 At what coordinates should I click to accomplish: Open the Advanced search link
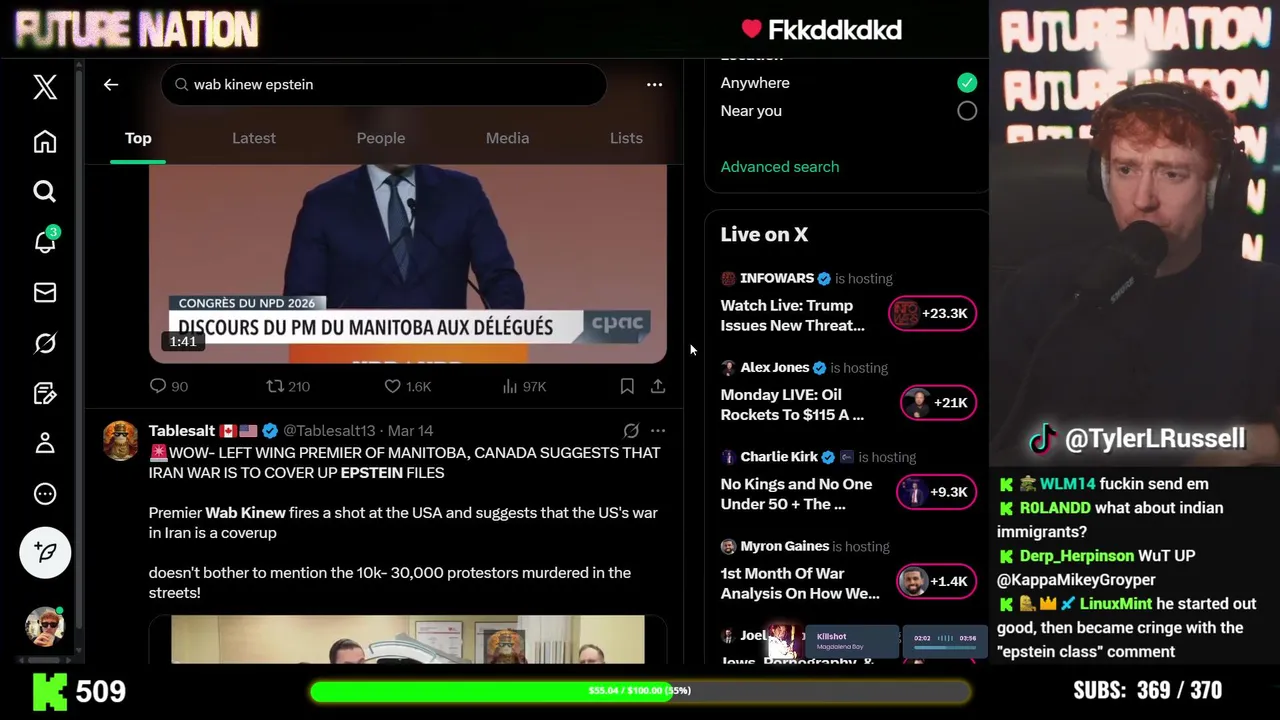point(780,167)
